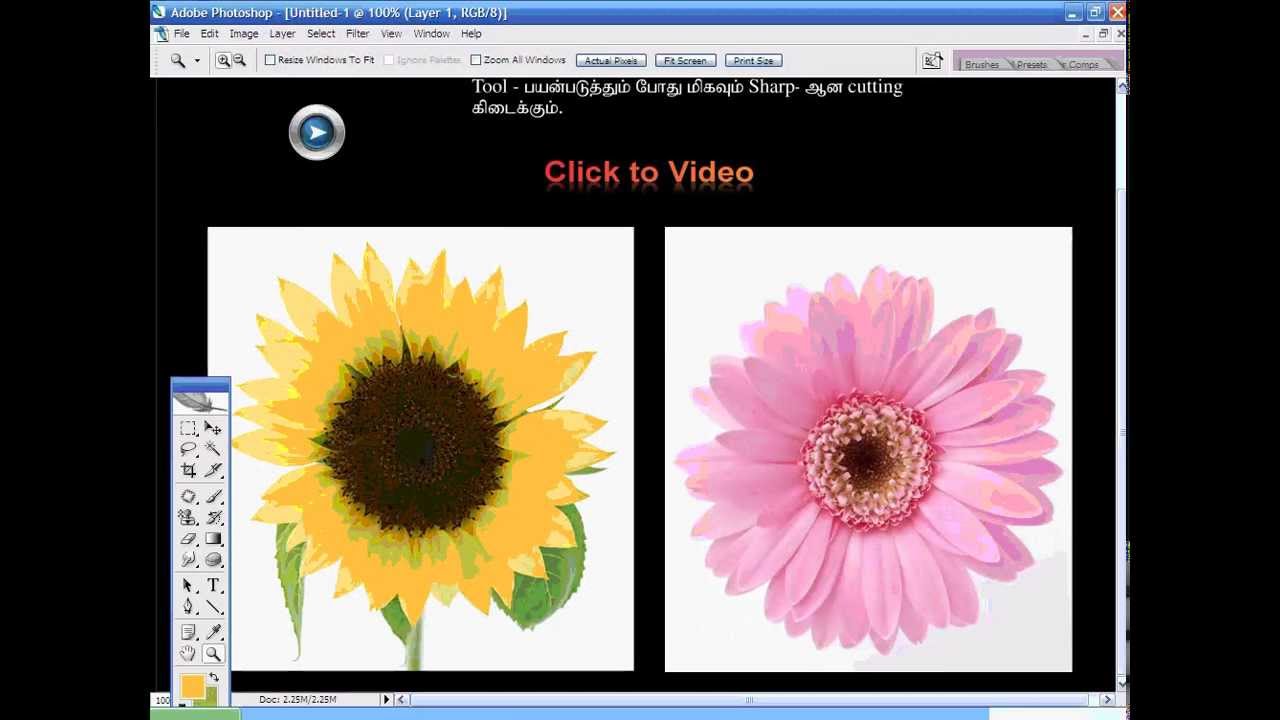Click the zoom in magnifier button

point(223,60)
